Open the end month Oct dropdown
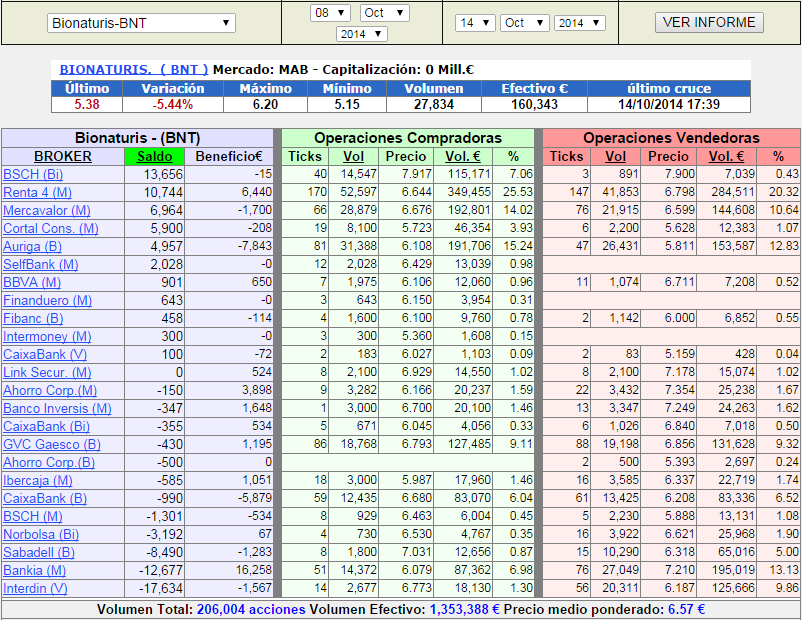 click(524, 23)
